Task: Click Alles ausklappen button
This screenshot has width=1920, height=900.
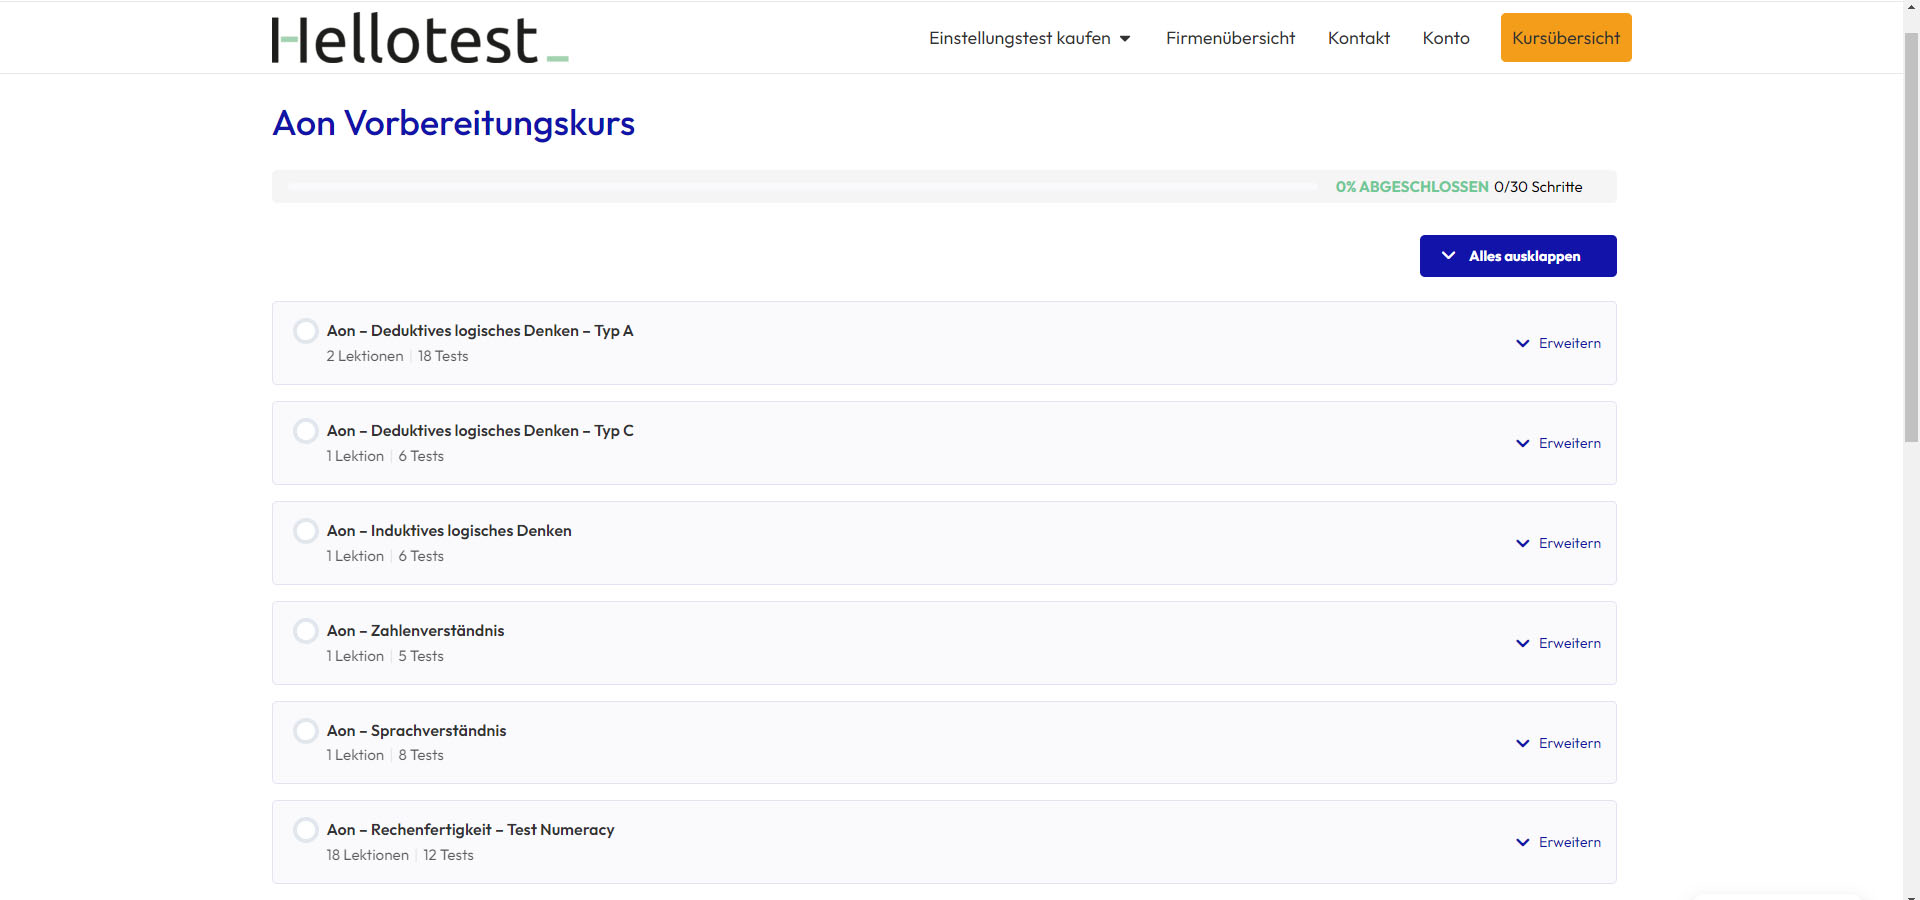Action: pos(1518,256)
